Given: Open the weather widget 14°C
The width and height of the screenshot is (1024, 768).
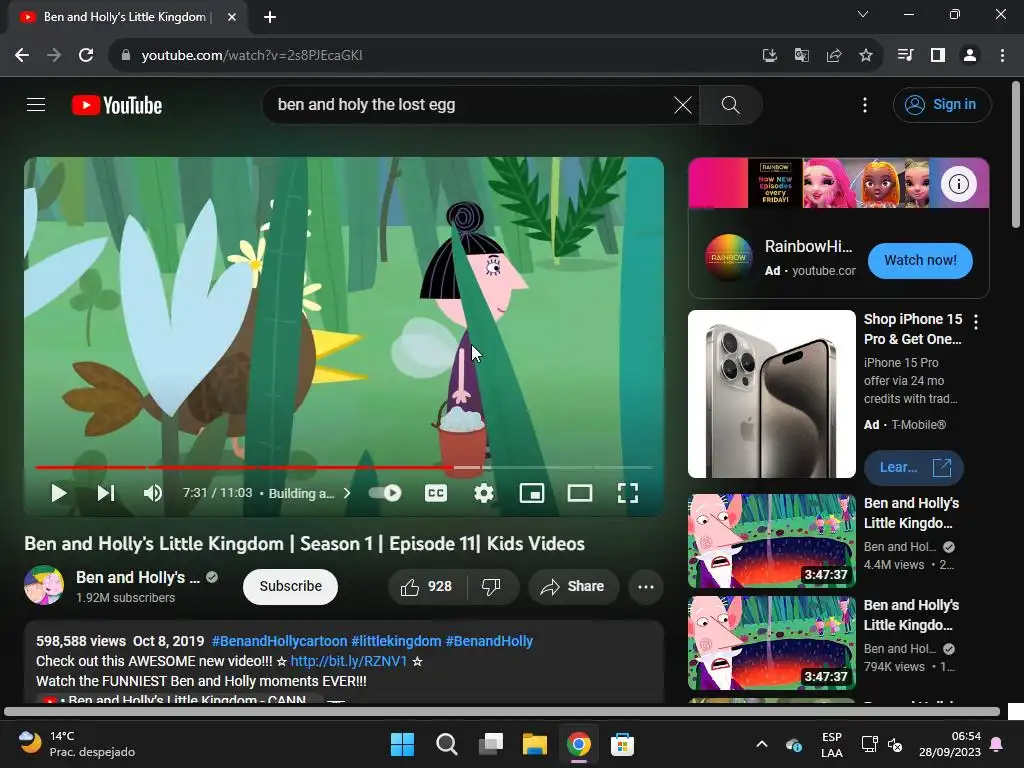Looking at the screenshot, I should click(x=76, y=744).
